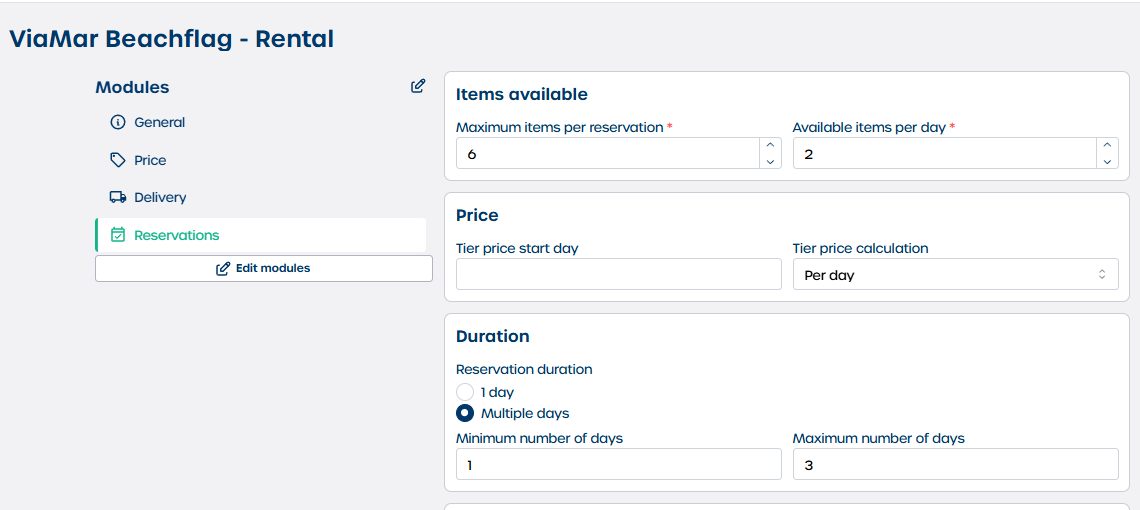Focus the Tier price start day field

[x=618, y=275]
